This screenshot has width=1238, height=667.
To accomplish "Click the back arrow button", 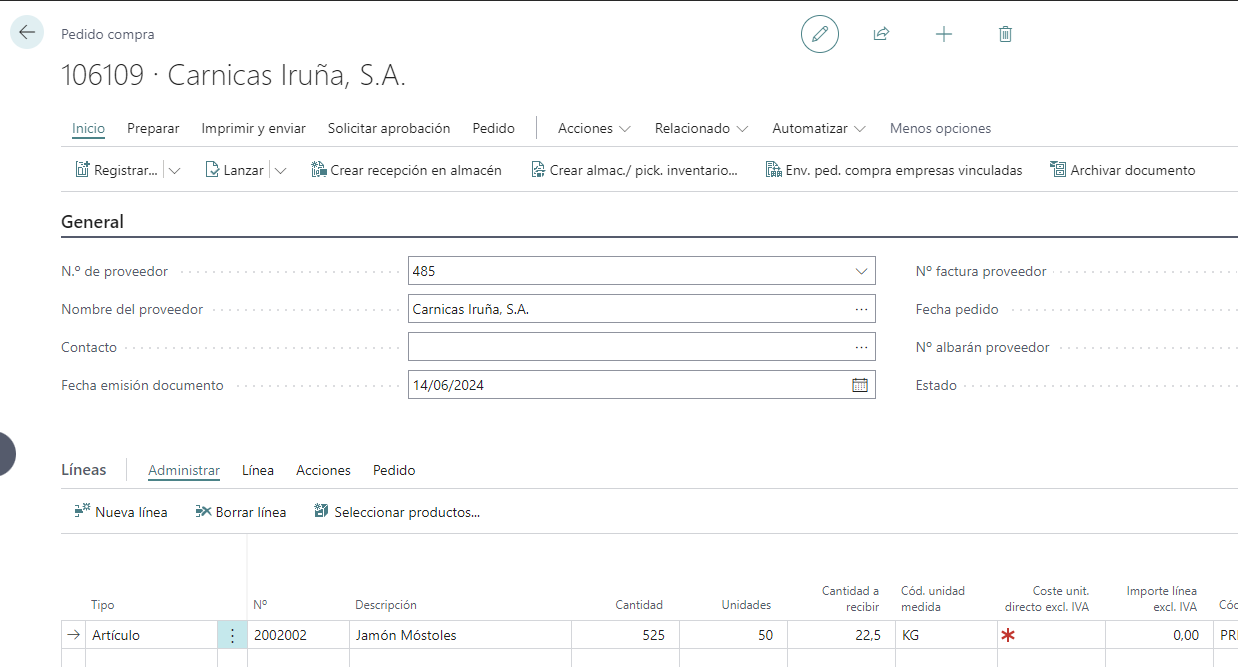I will pos(27,33).
